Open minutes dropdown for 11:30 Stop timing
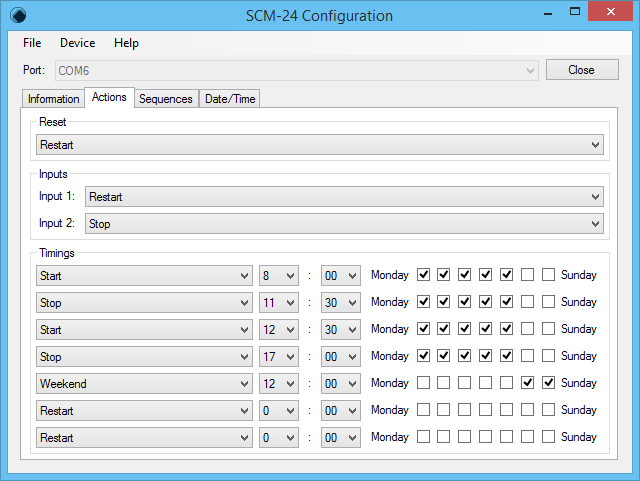 point(340,302)
